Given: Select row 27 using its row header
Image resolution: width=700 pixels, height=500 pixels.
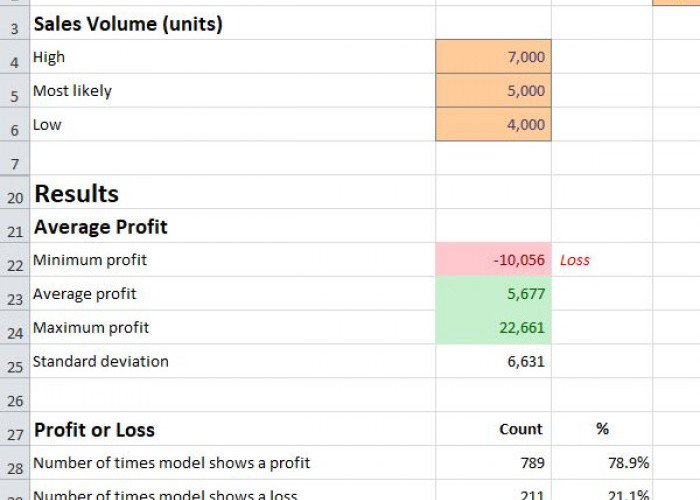Looking at the screenshot, I should click(14, 431).
